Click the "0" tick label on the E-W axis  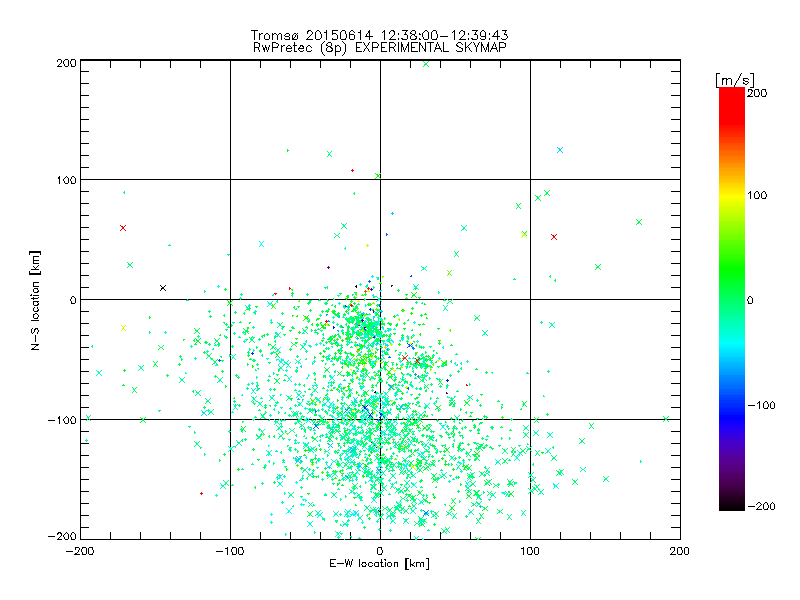tap(380, 551)
